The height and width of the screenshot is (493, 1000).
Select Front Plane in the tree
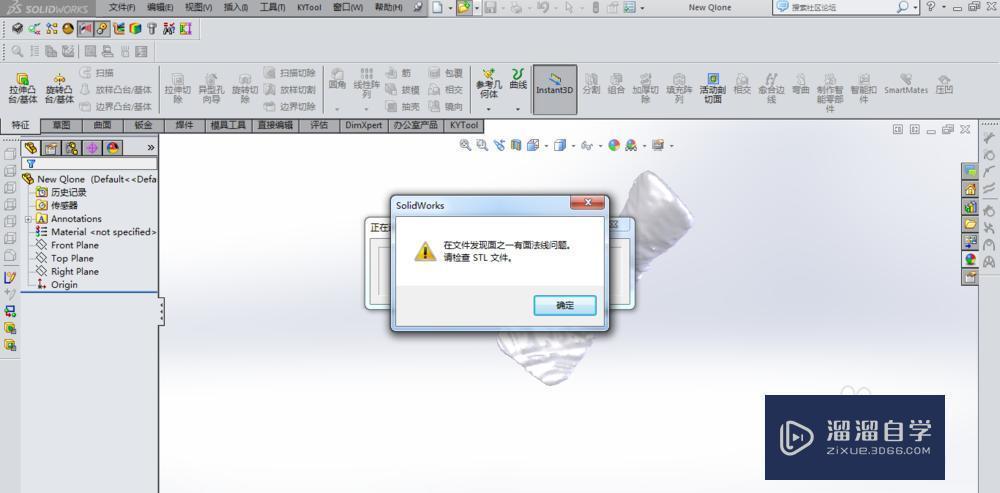pos(67,245)
